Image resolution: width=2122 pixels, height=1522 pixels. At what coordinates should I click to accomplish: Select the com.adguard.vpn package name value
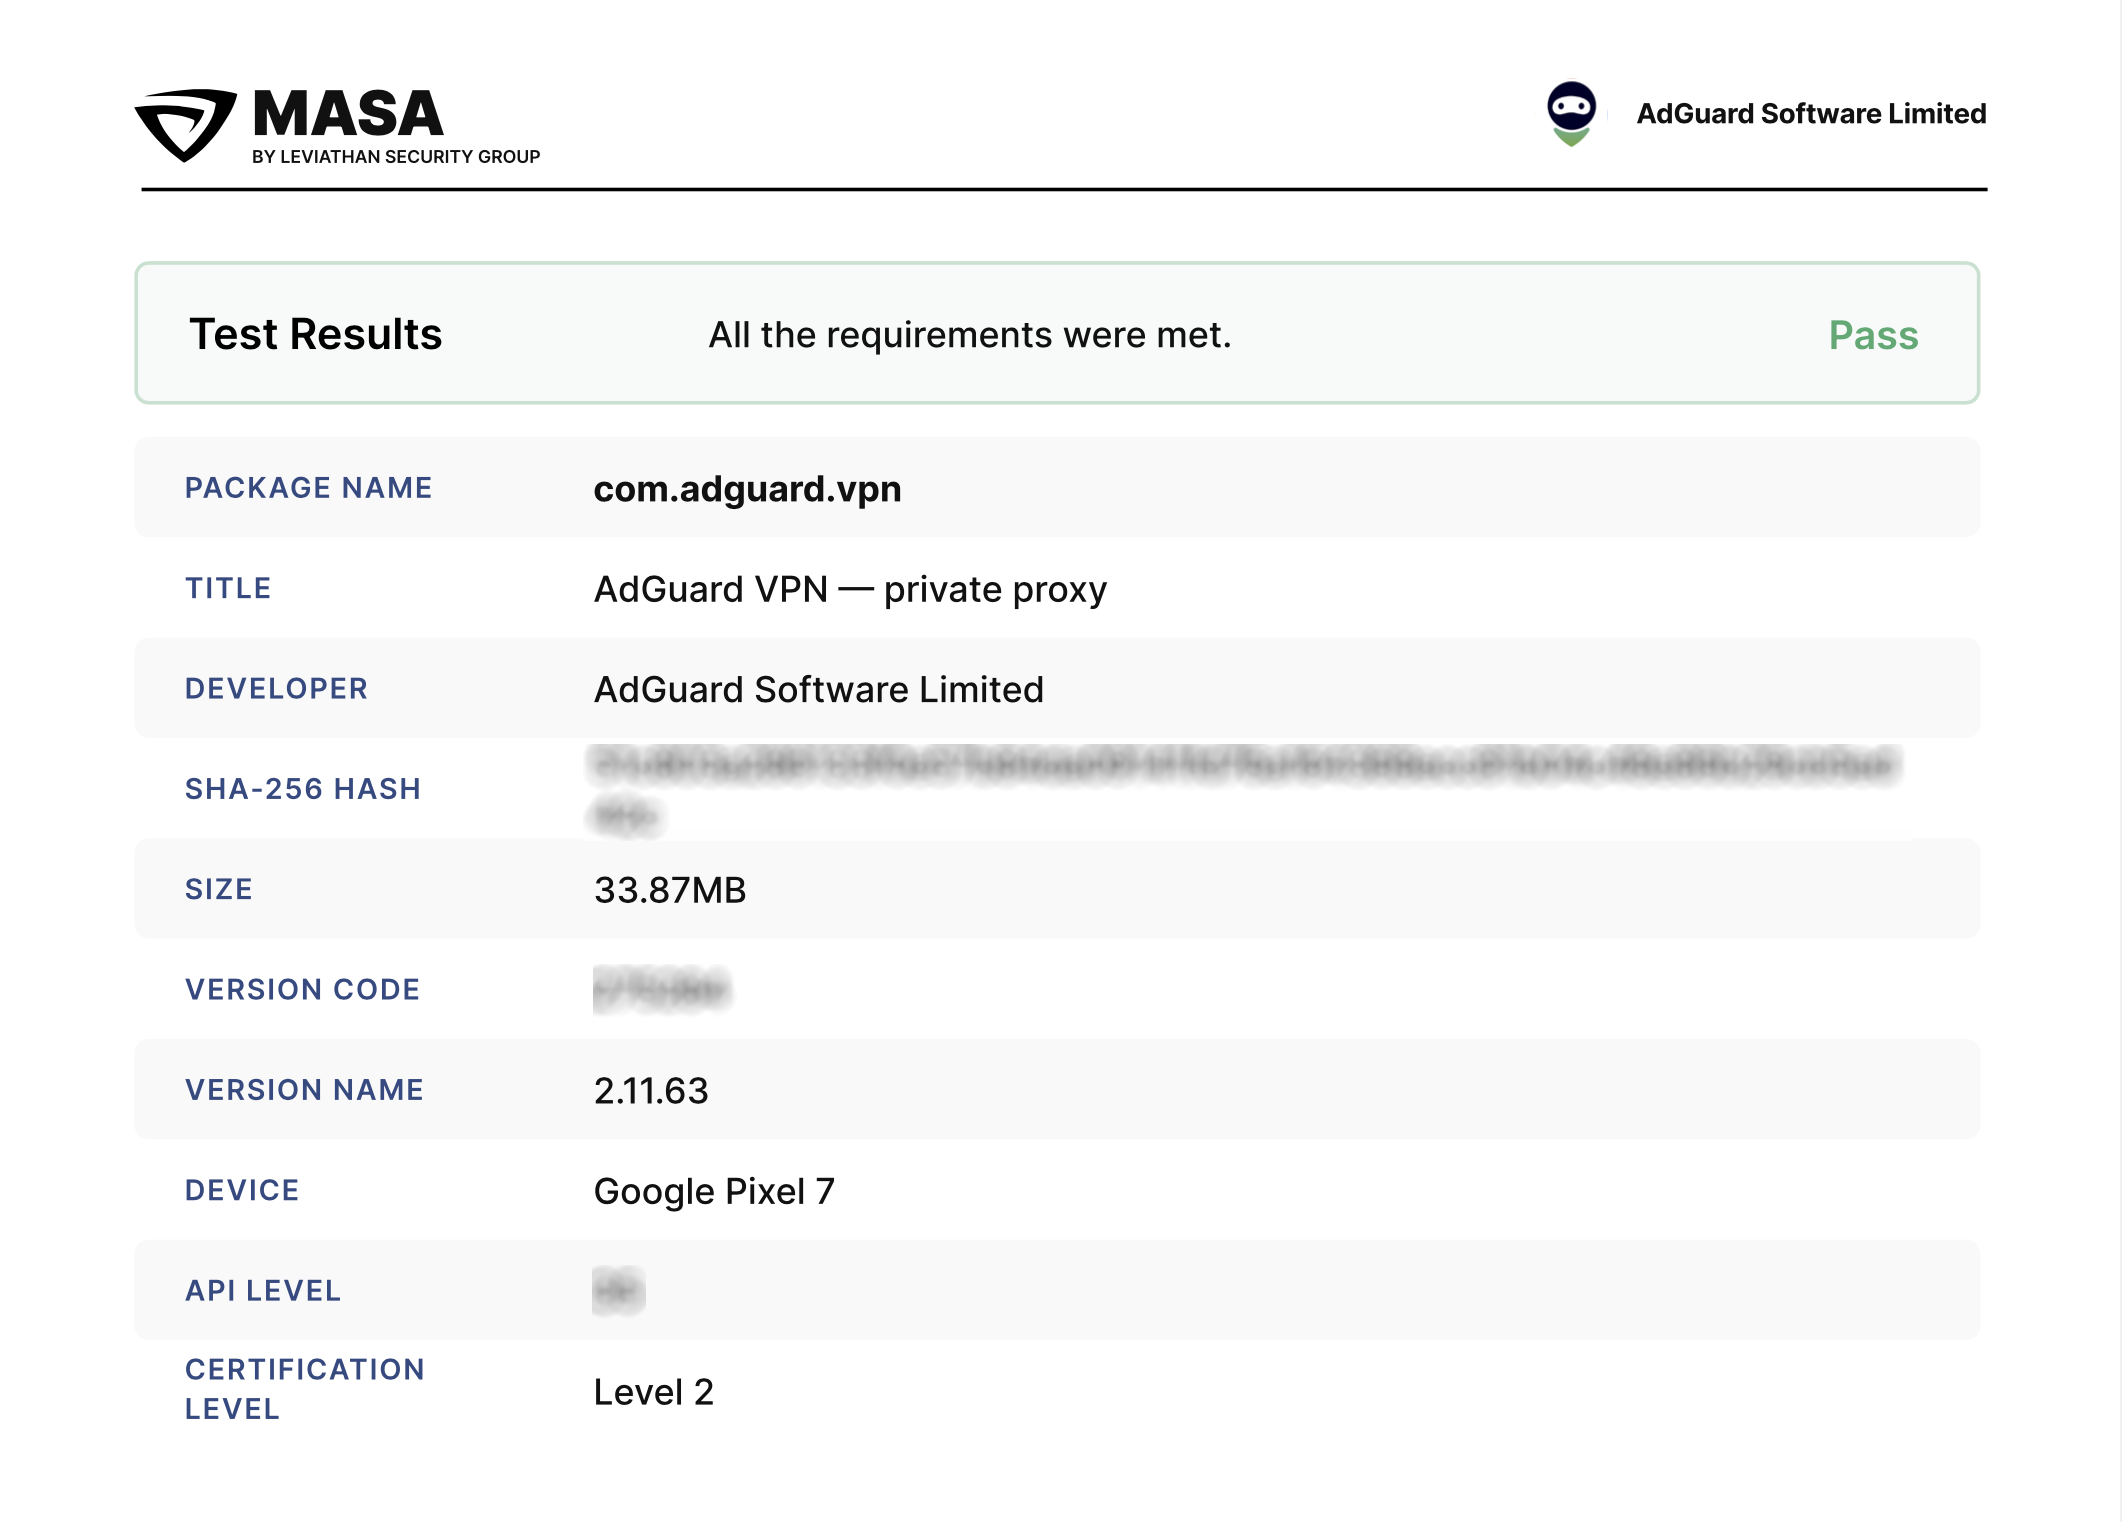pos(747,489)
